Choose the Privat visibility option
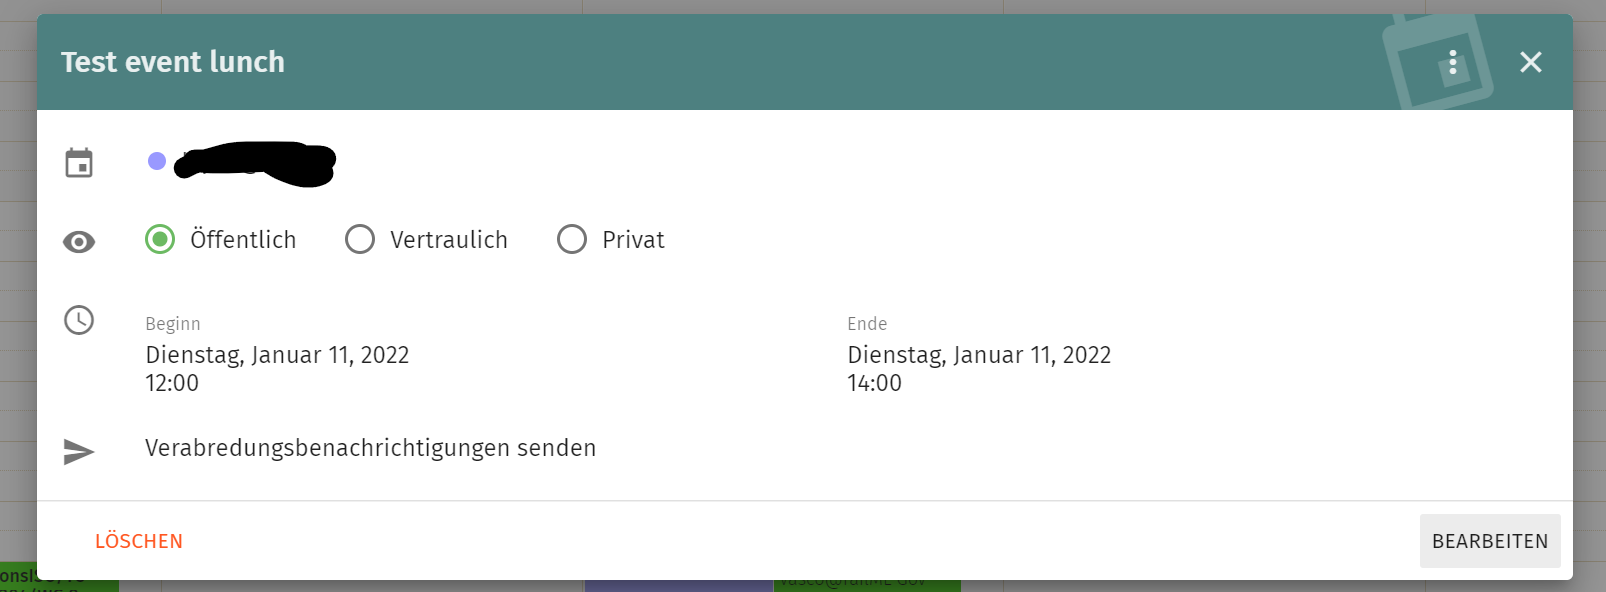Screen dimensions: 1606x592 pyautogui.click(x=572, y=240)
